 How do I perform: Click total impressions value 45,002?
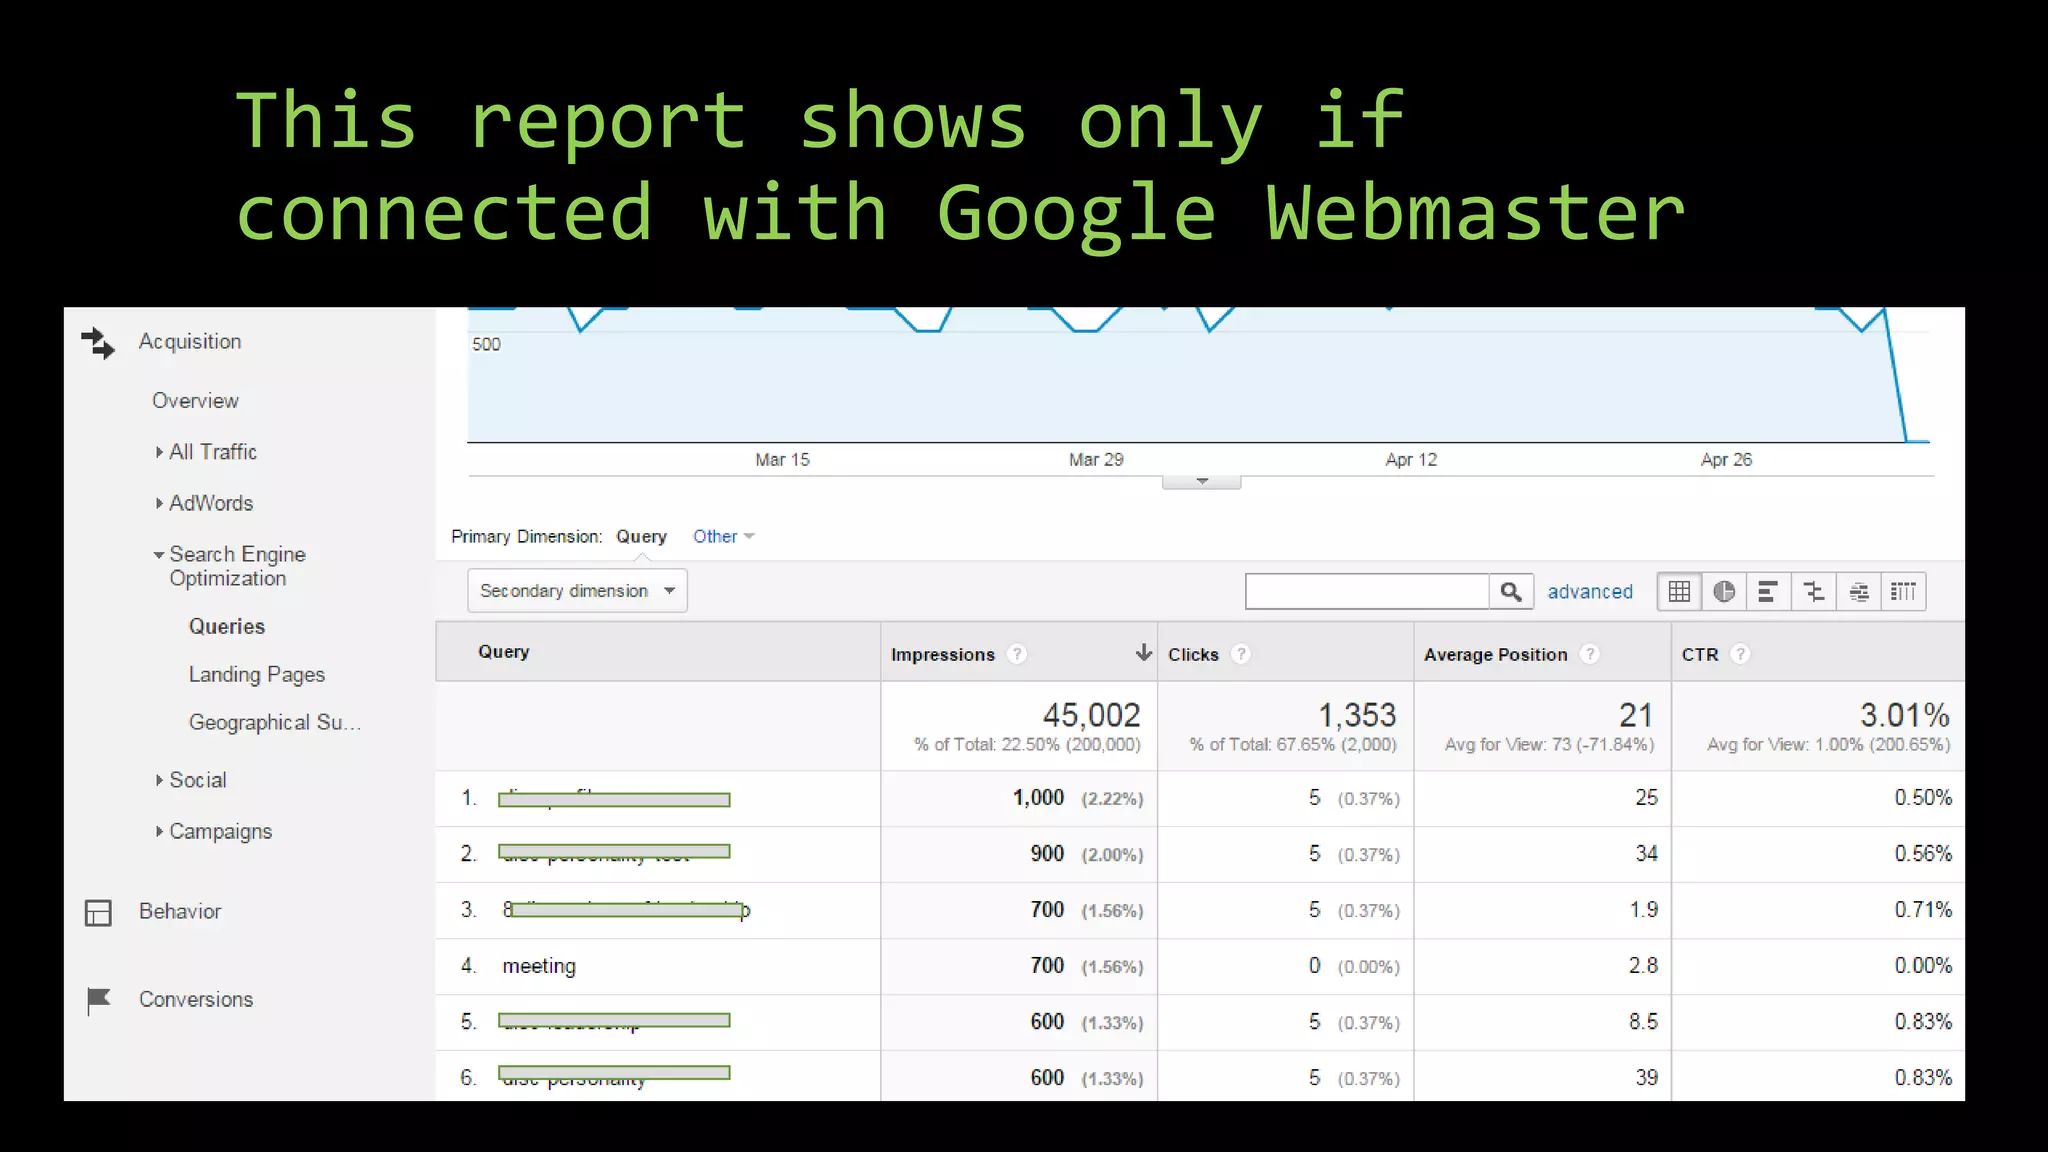1091,715
